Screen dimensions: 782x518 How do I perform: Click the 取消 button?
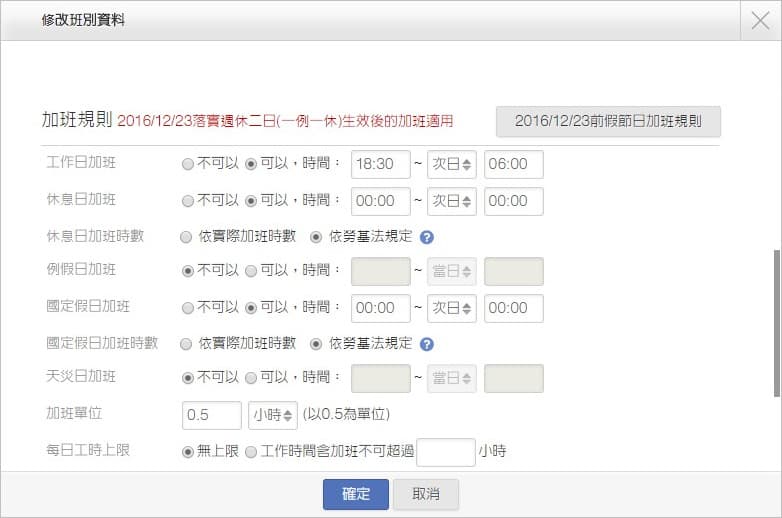(426, 495)
